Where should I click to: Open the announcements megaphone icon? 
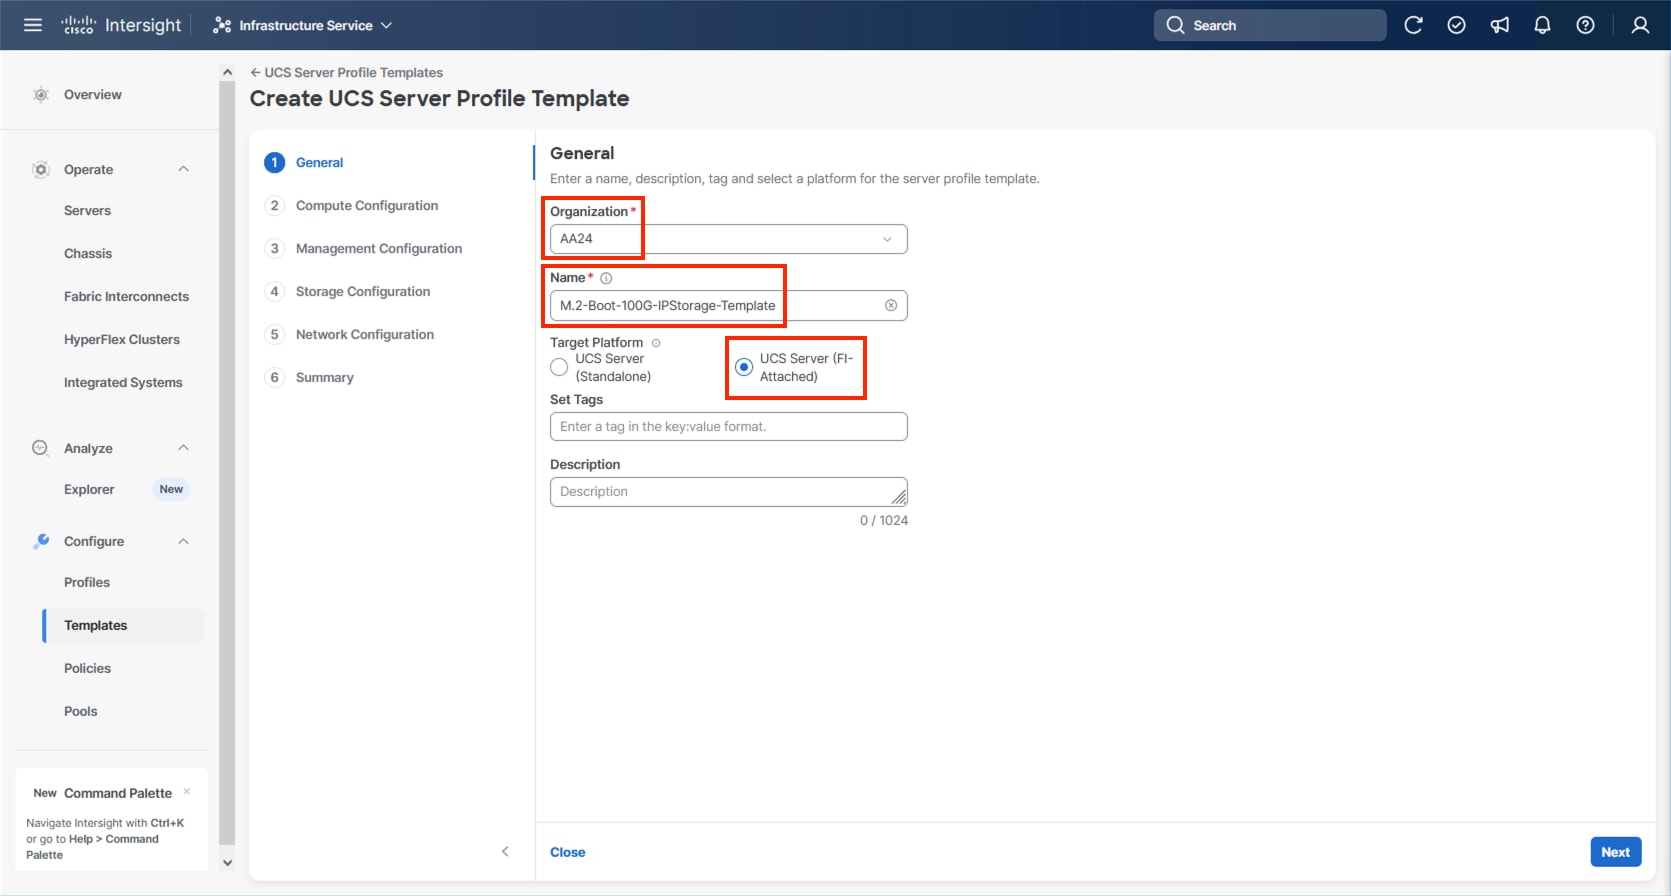pyautogui.click(x=1500, y=25)
